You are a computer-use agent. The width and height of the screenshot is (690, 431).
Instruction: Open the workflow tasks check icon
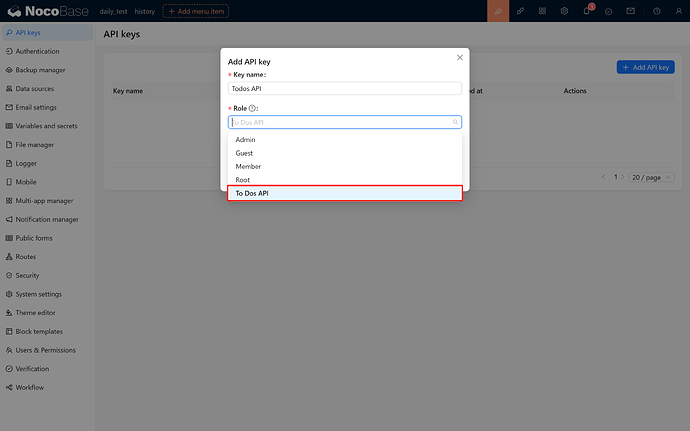pyautogui.click(x=609, y=11)
